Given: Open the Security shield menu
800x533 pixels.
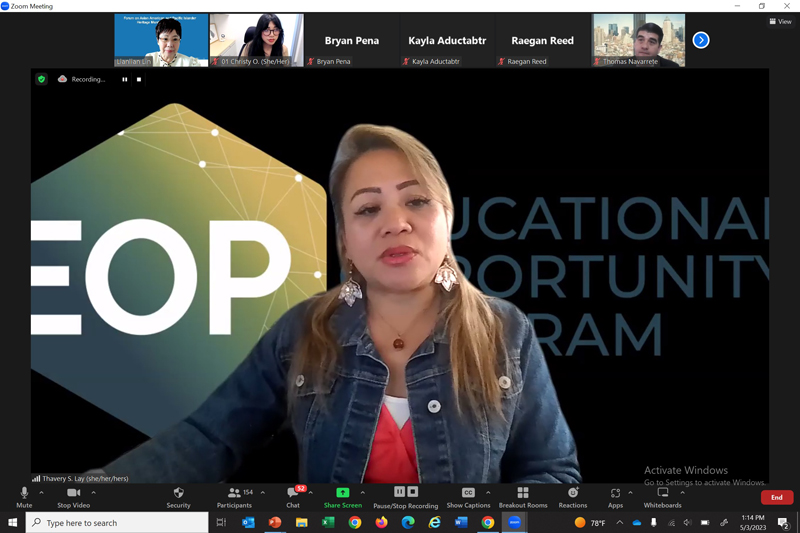Looking at the screenshot, I should coord(178,497).
